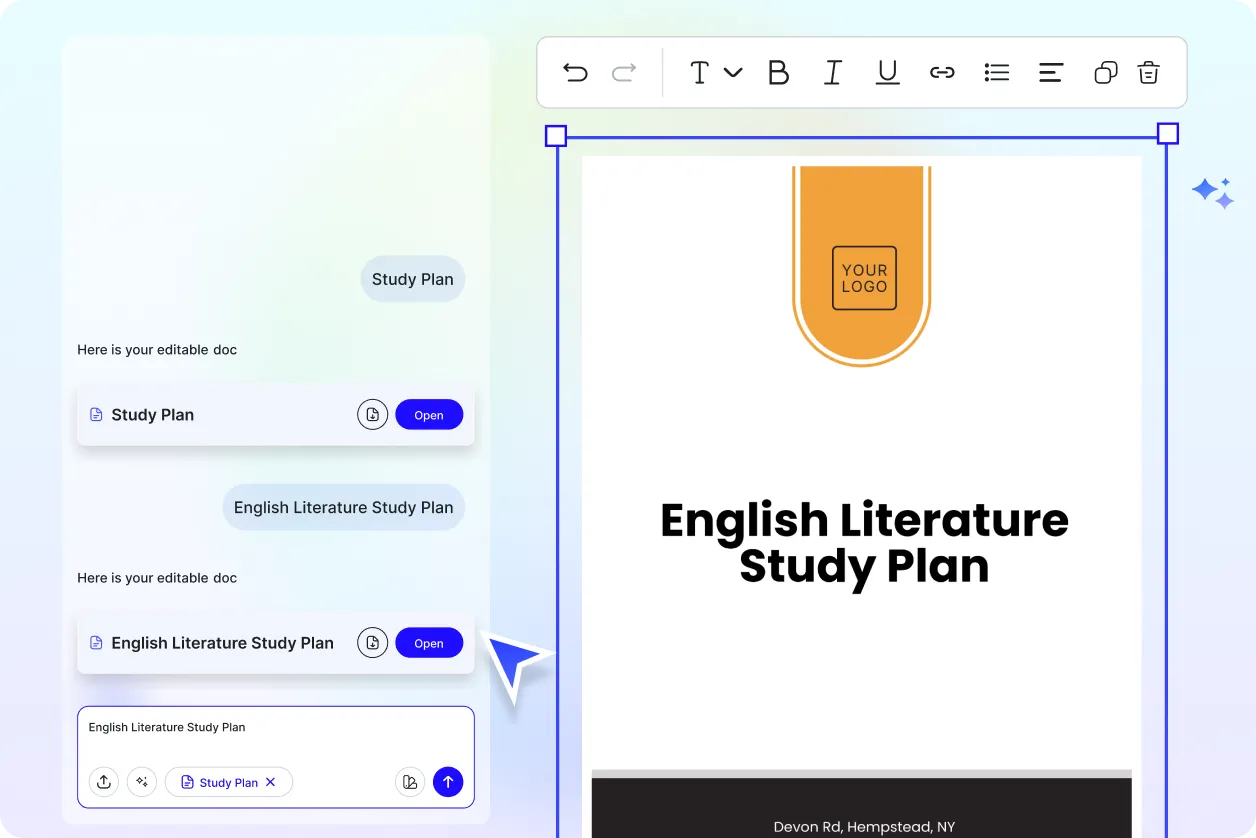Click document icon on English Literature card

pyautogui.click(x=97, y=643)
